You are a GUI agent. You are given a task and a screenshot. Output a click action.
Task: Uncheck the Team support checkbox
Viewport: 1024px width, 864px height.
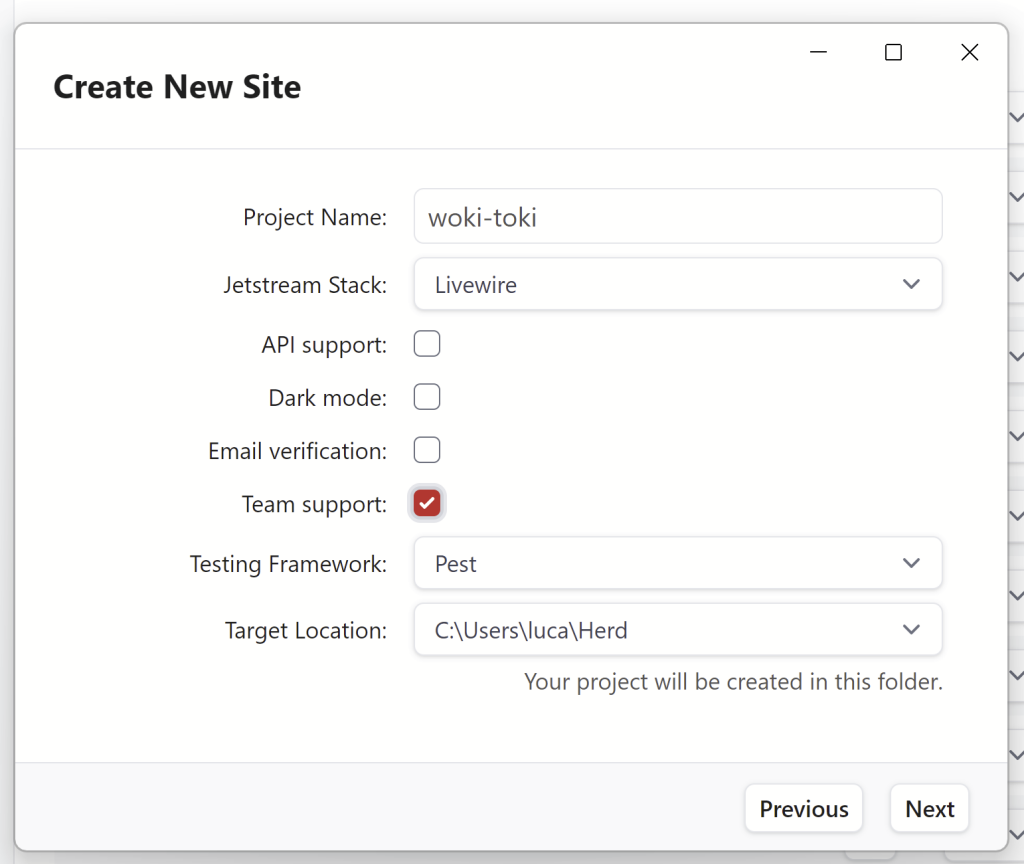(427, 504)
